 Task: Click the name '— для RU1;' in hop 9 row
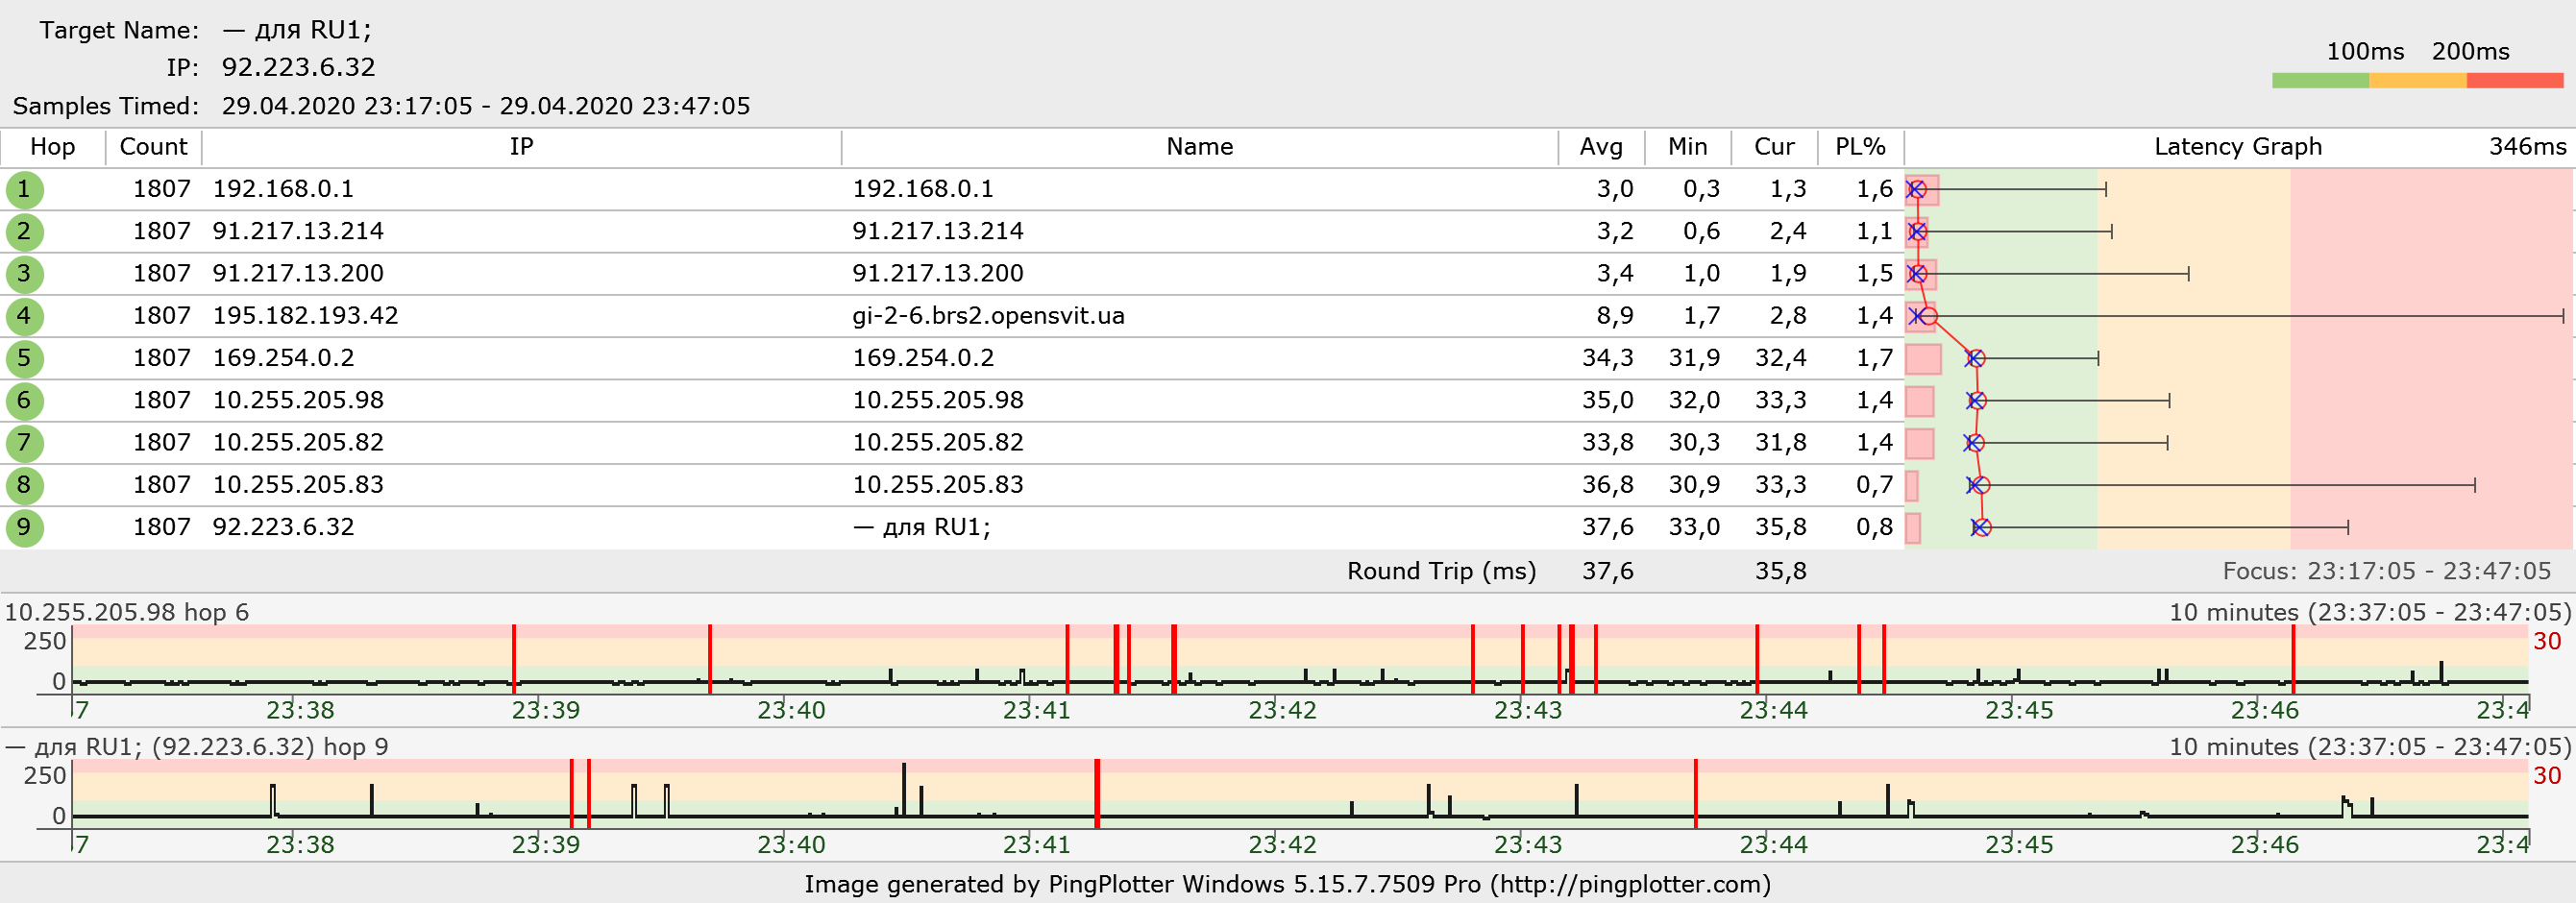coord(921,527)
